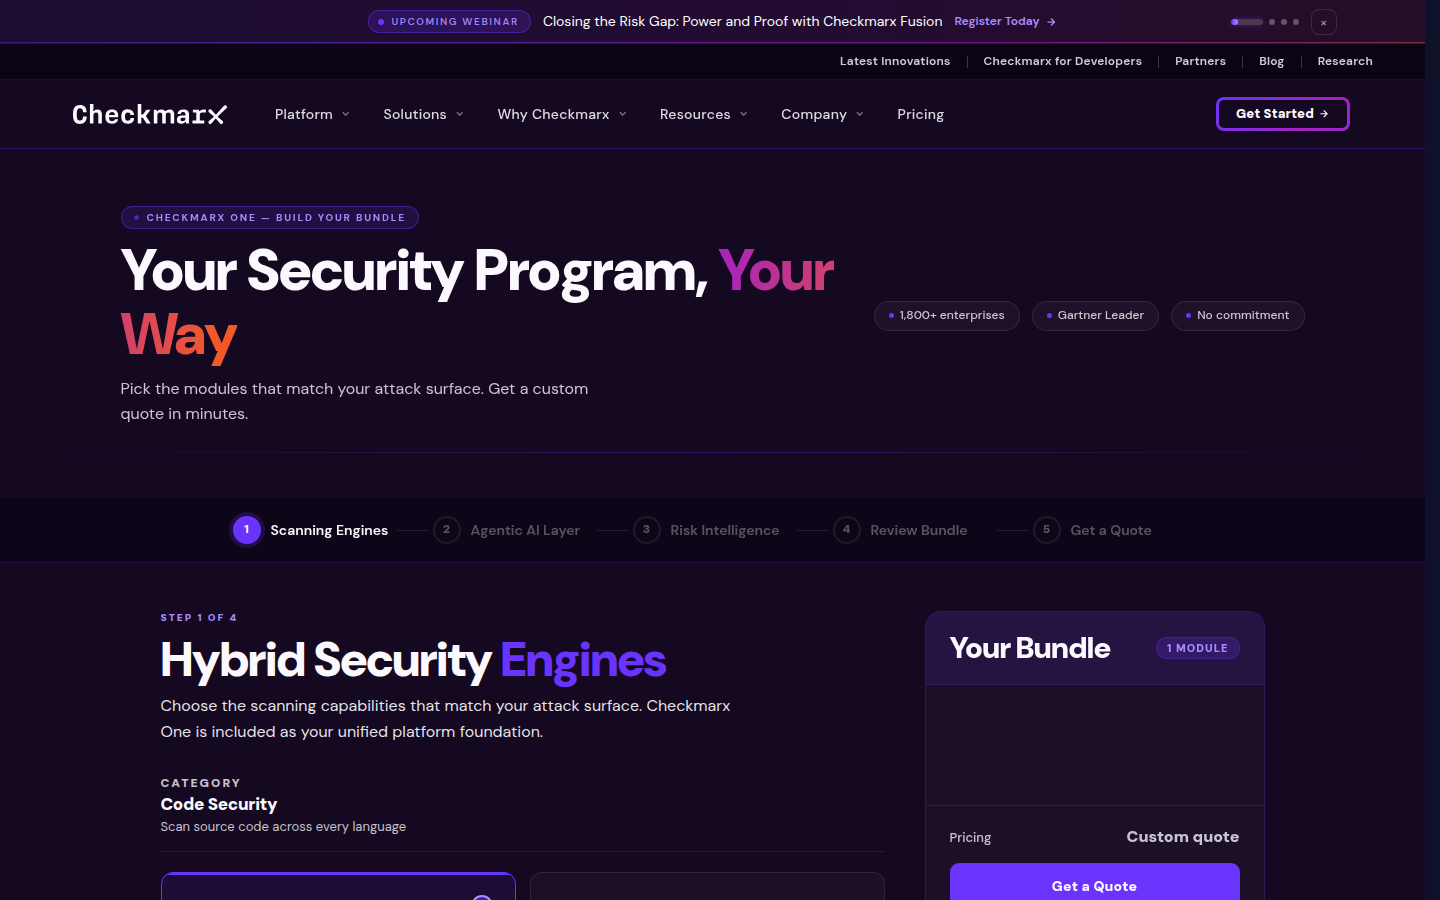
Task: Click Get a Quote in Your Bundle
Action: pos(1094,882)
